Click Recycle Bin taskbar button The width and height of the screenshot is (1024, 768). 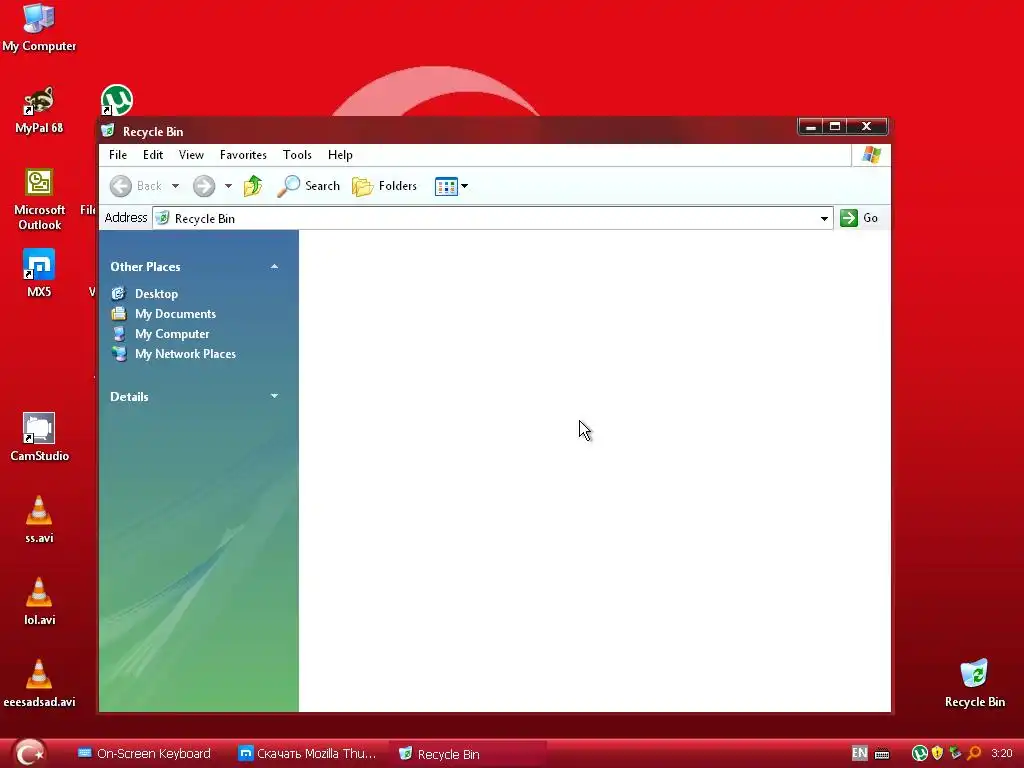pos(468,754)
